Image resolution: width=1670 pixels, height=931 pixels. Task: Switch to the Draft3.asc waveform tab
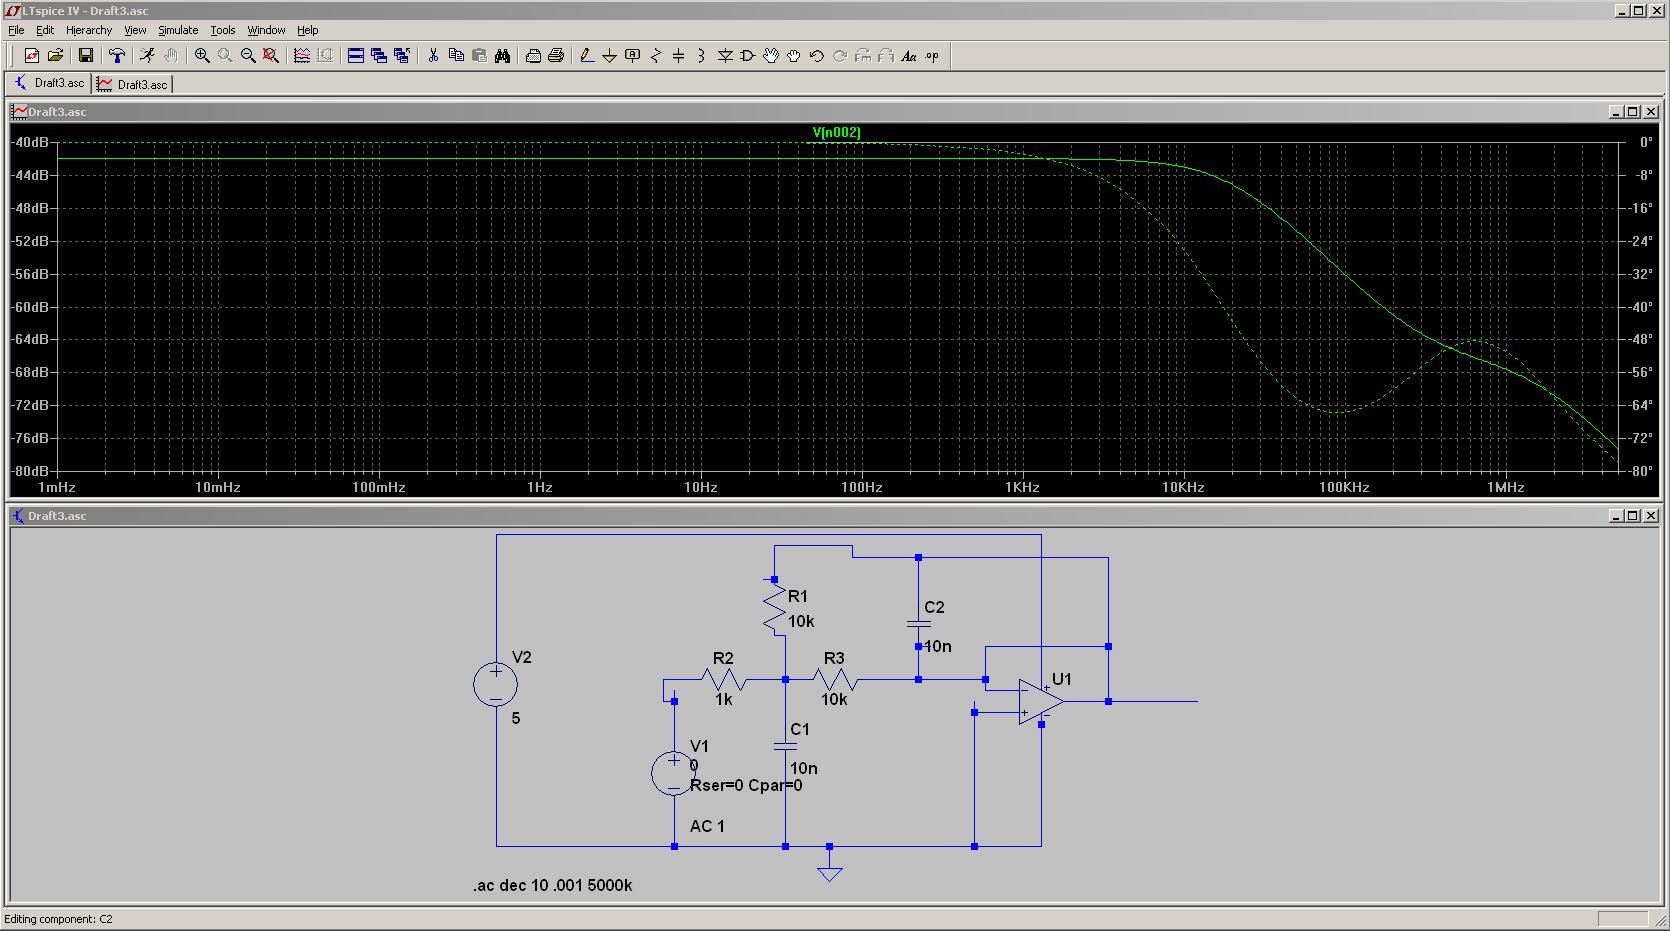point(132,84)
